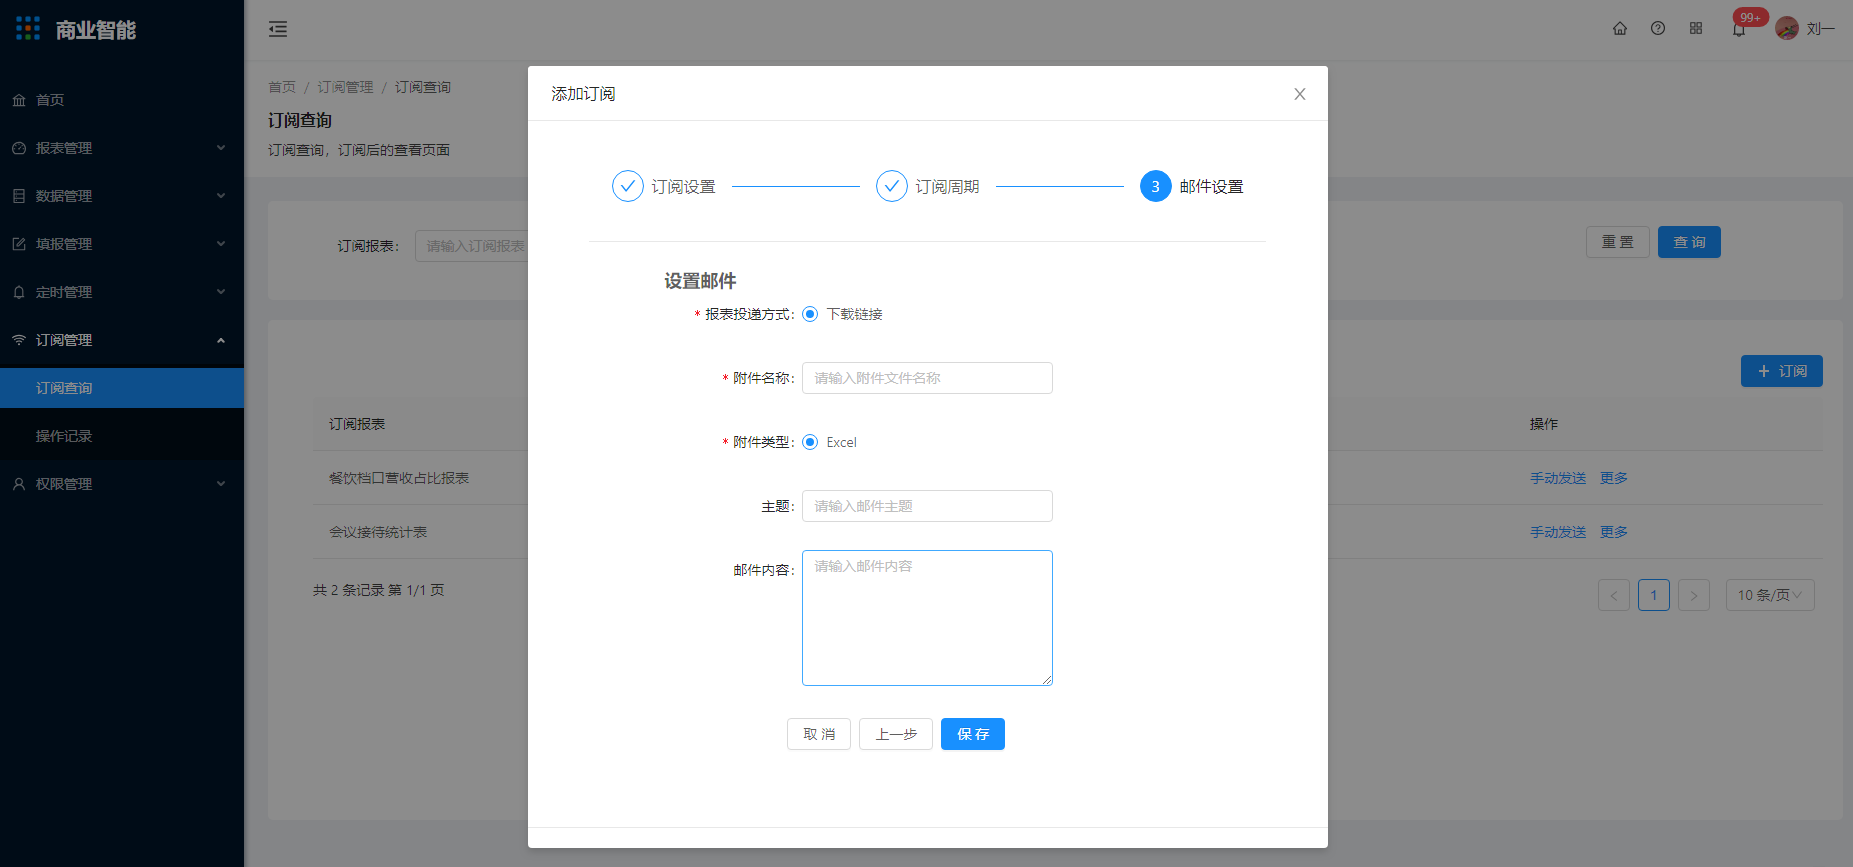The width and height of the screenshot is (1853, 867).
Task: Focus the 主题 email subject input
Action: (927, 506)
